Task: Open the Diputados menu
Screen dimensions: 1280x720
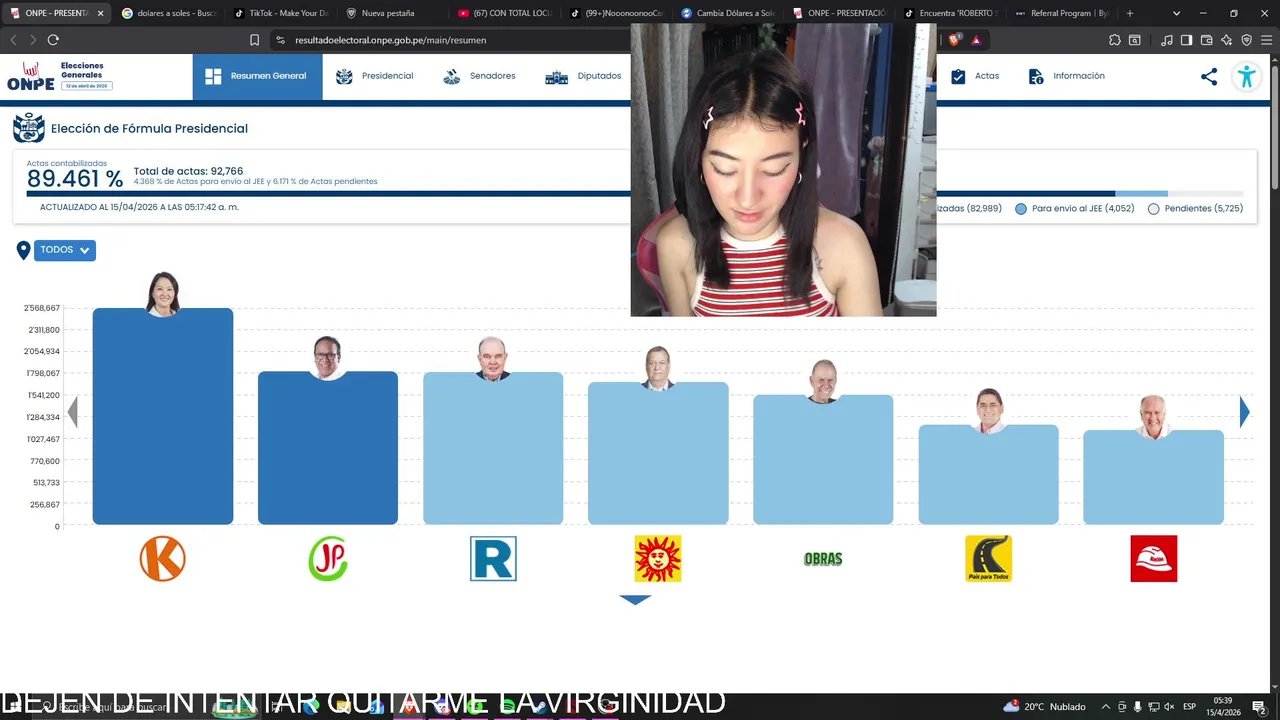Action: [x=583, y=76]
